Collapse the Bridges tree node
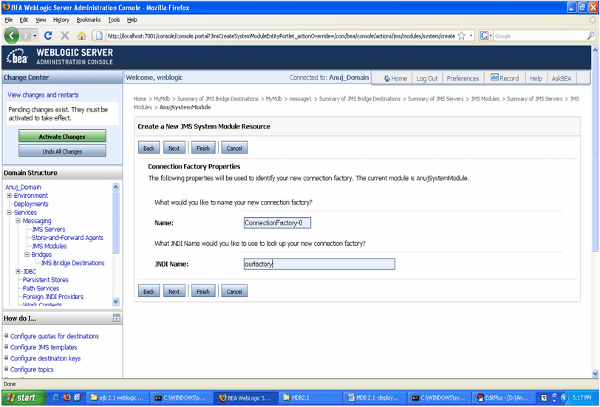Viewport: 600px width, 407px height. 27,254
